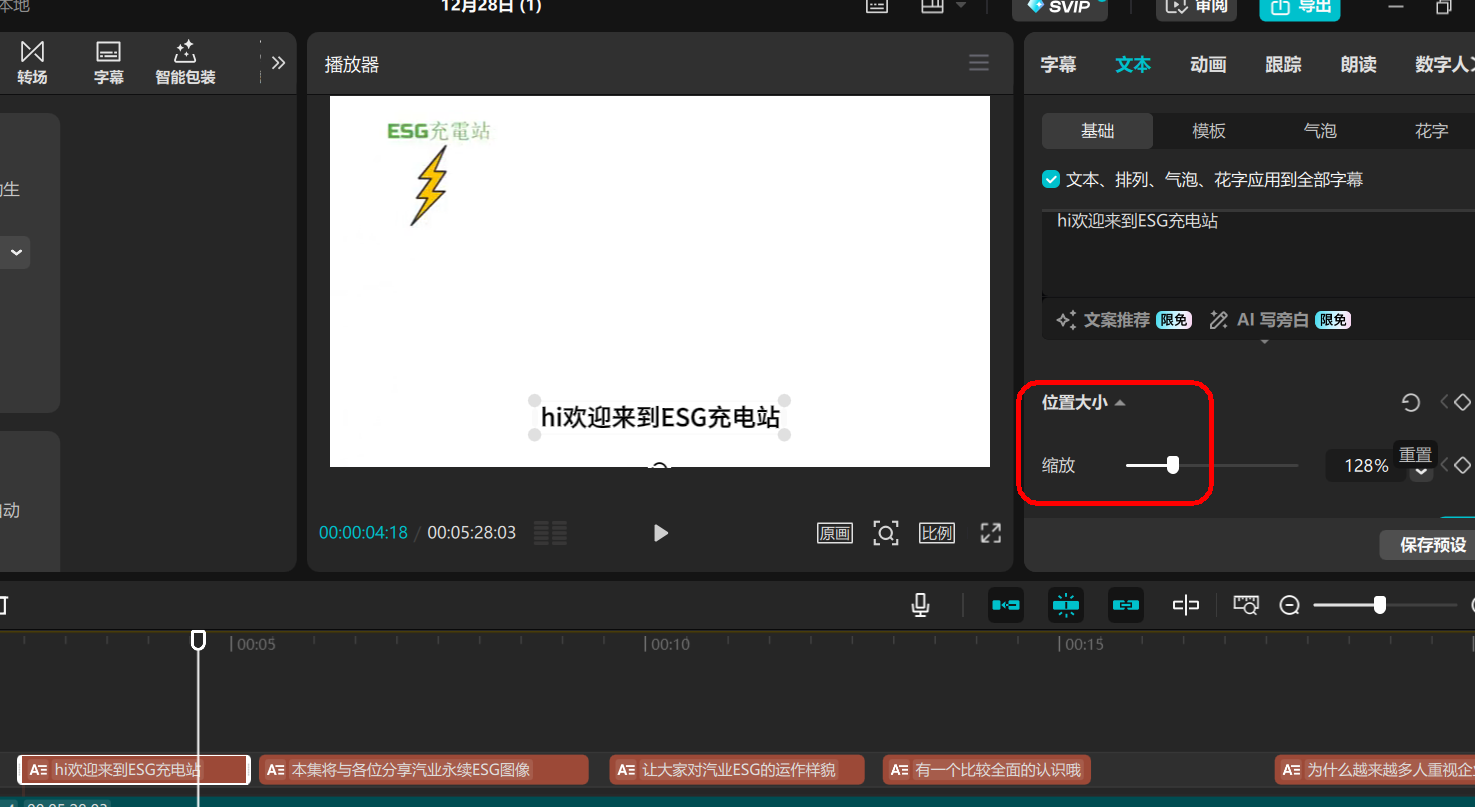Open the 智能包装 smart packaging tool
Image resolution: width=1475 pixels, height=807 pixels.
pos(185,62)
